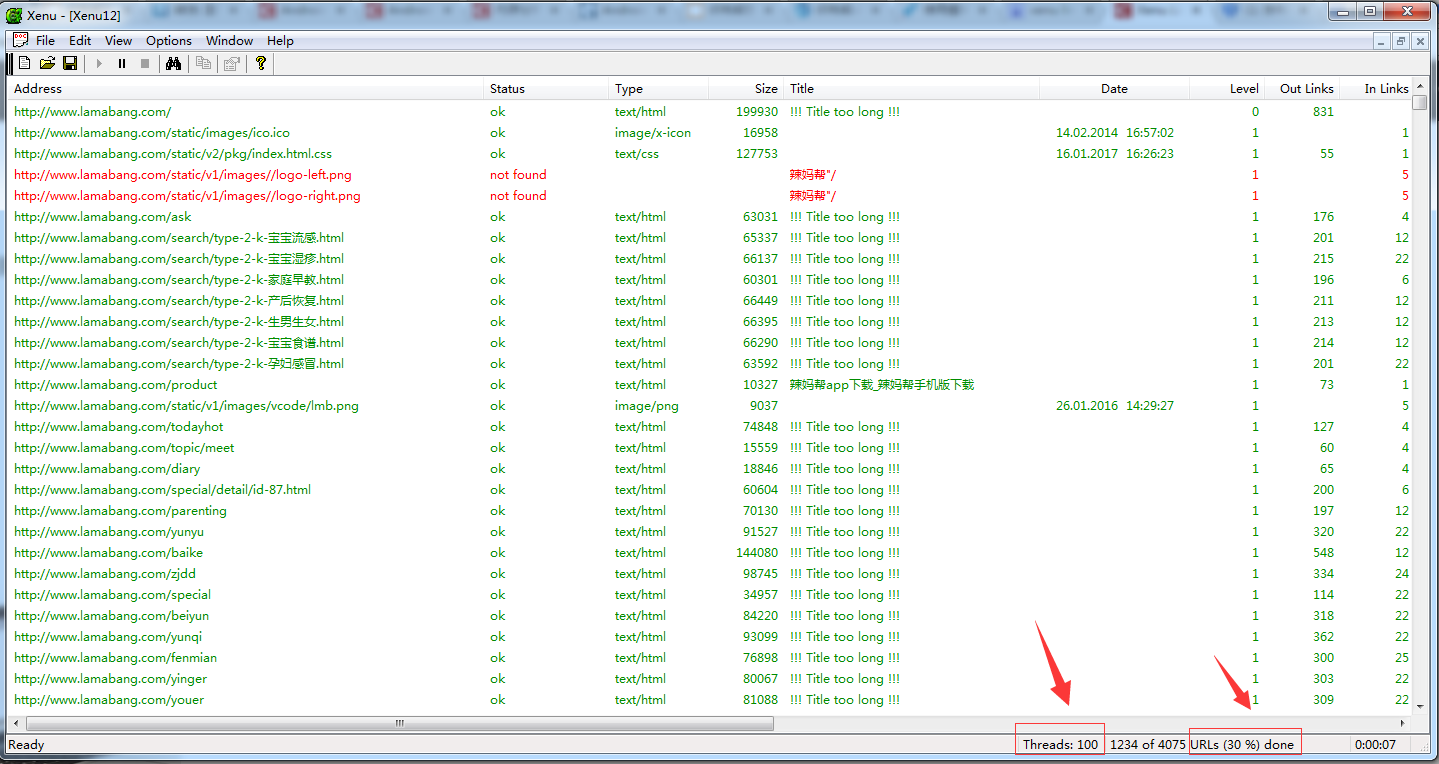Open the View menu

(118, 40)
